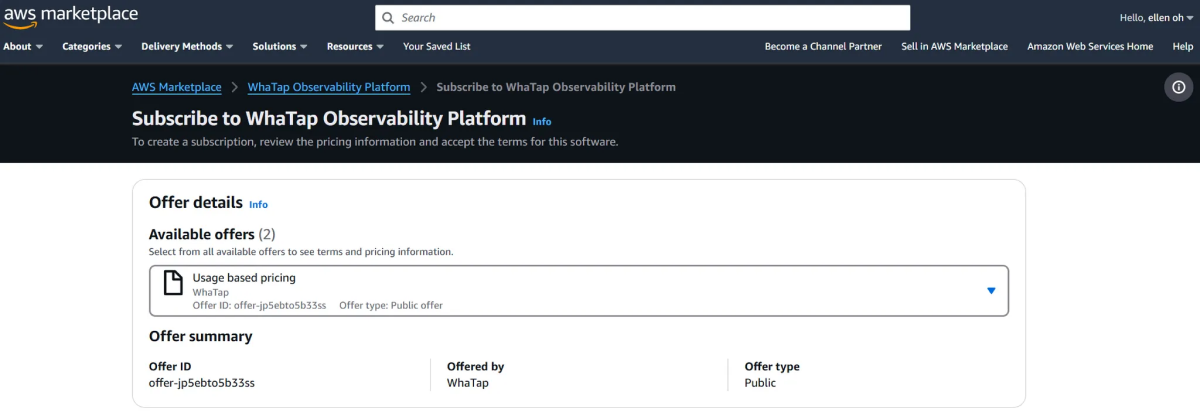This screenshot has width=1200, height=413.
Task: Open the About menu
Action: coord(23,46)
